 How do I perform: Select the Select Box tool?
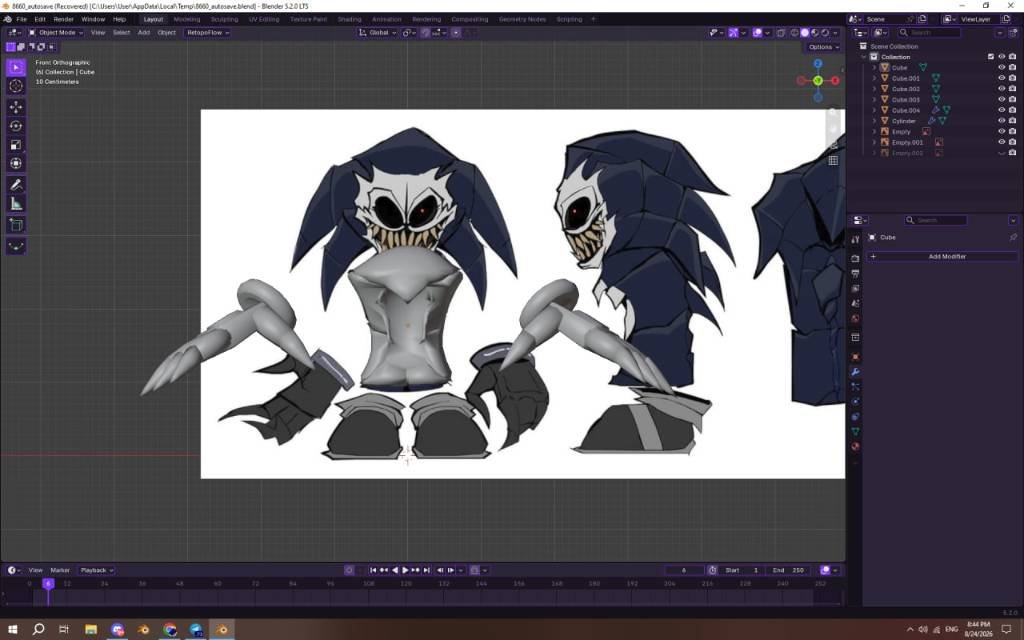[16, 67]
